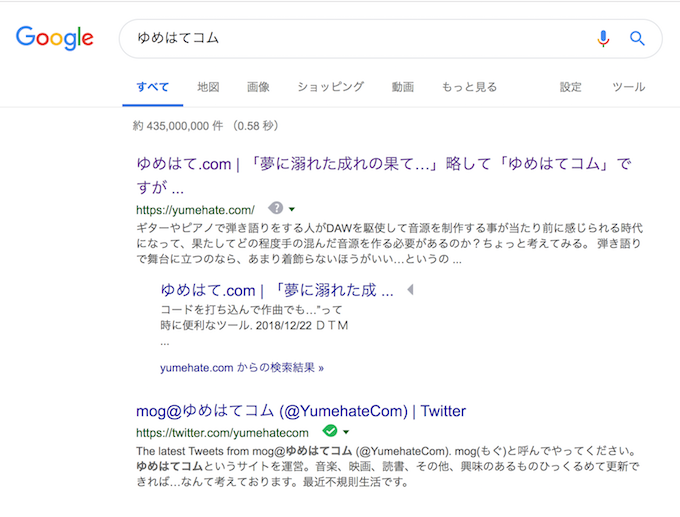The image size is (680, 517).
Task: Open the もっと見る menu
Action: click(469, 87)
